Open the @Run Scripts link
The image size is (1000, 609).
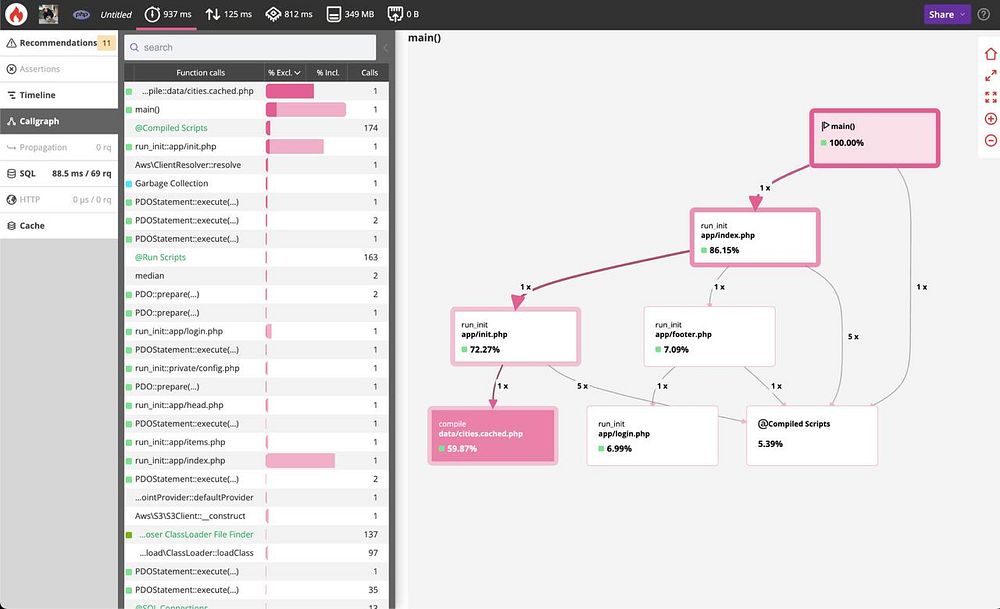(x=160, y=258)
